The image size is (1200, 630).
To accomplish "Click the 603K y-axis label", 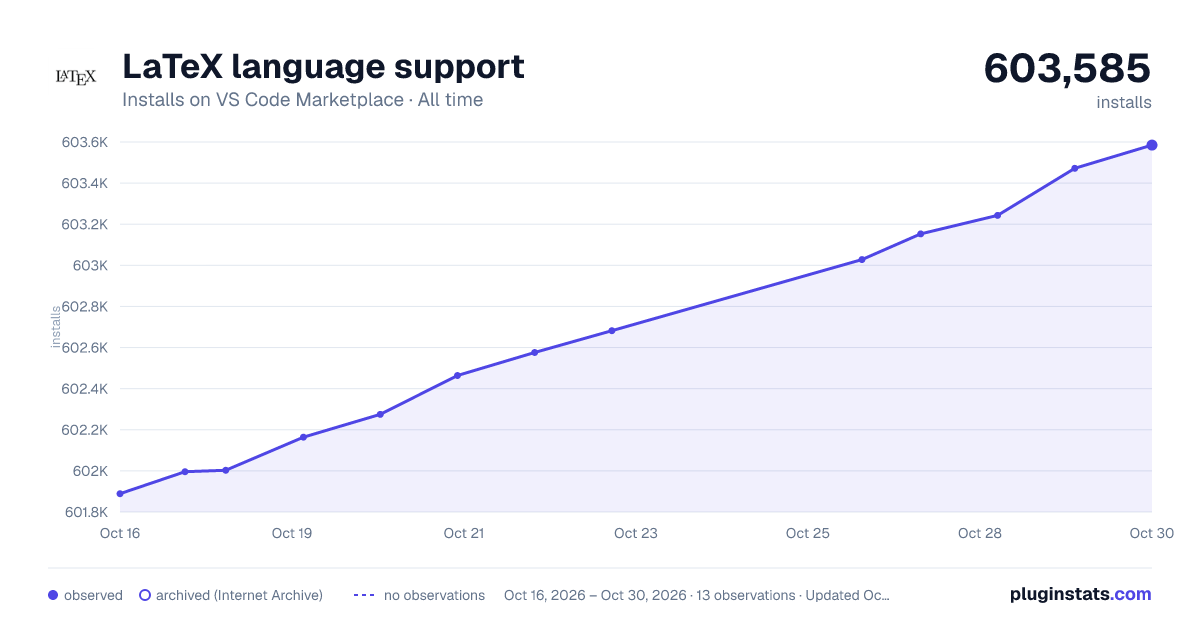I will pyautogui.click(x=89, y=265).
